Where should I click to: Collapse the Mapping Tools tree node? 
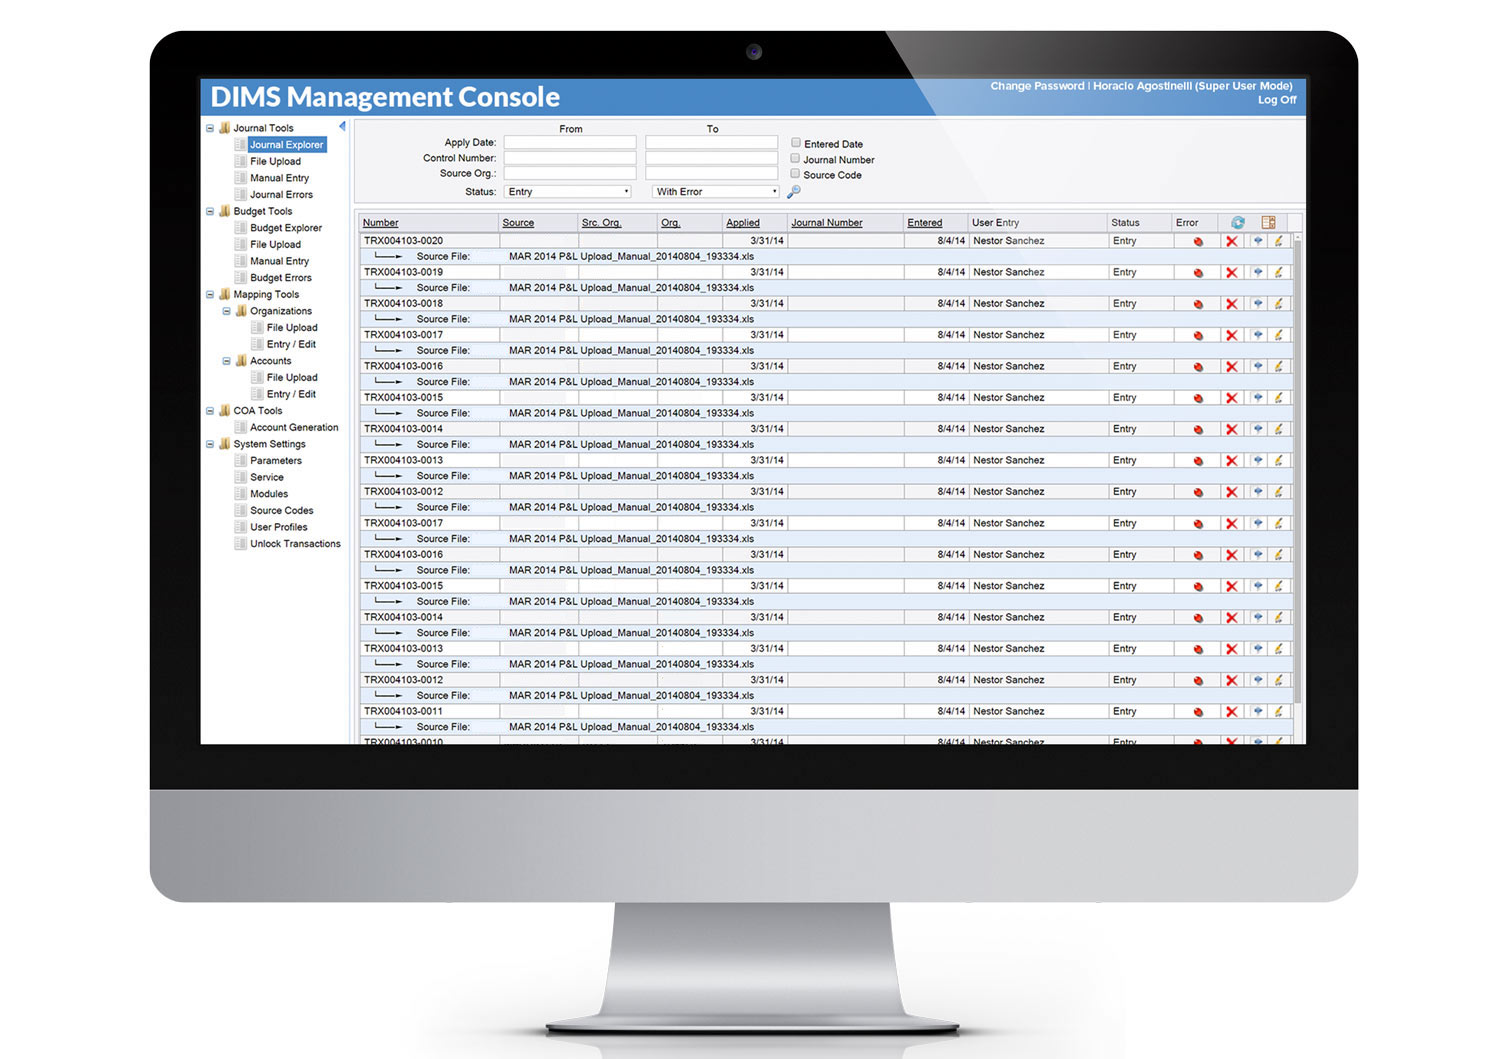(x=210, y=294)
